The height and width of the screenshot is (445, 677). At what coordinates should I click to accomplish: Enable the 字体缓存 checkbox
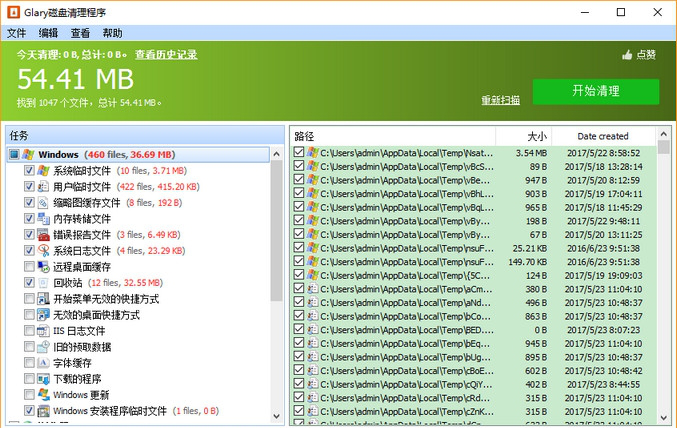29,363
